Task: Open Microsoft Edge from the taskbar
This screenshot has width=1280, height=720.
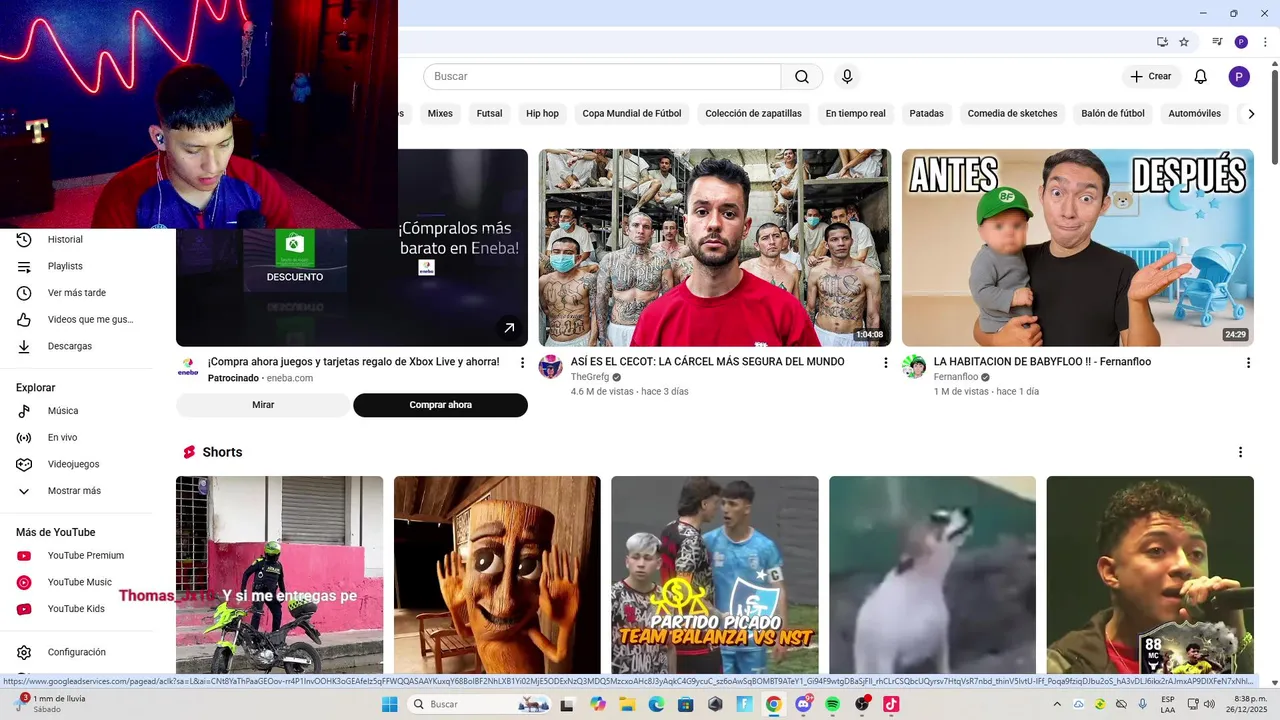Action: pyautogui.click(x=656, y=704)
